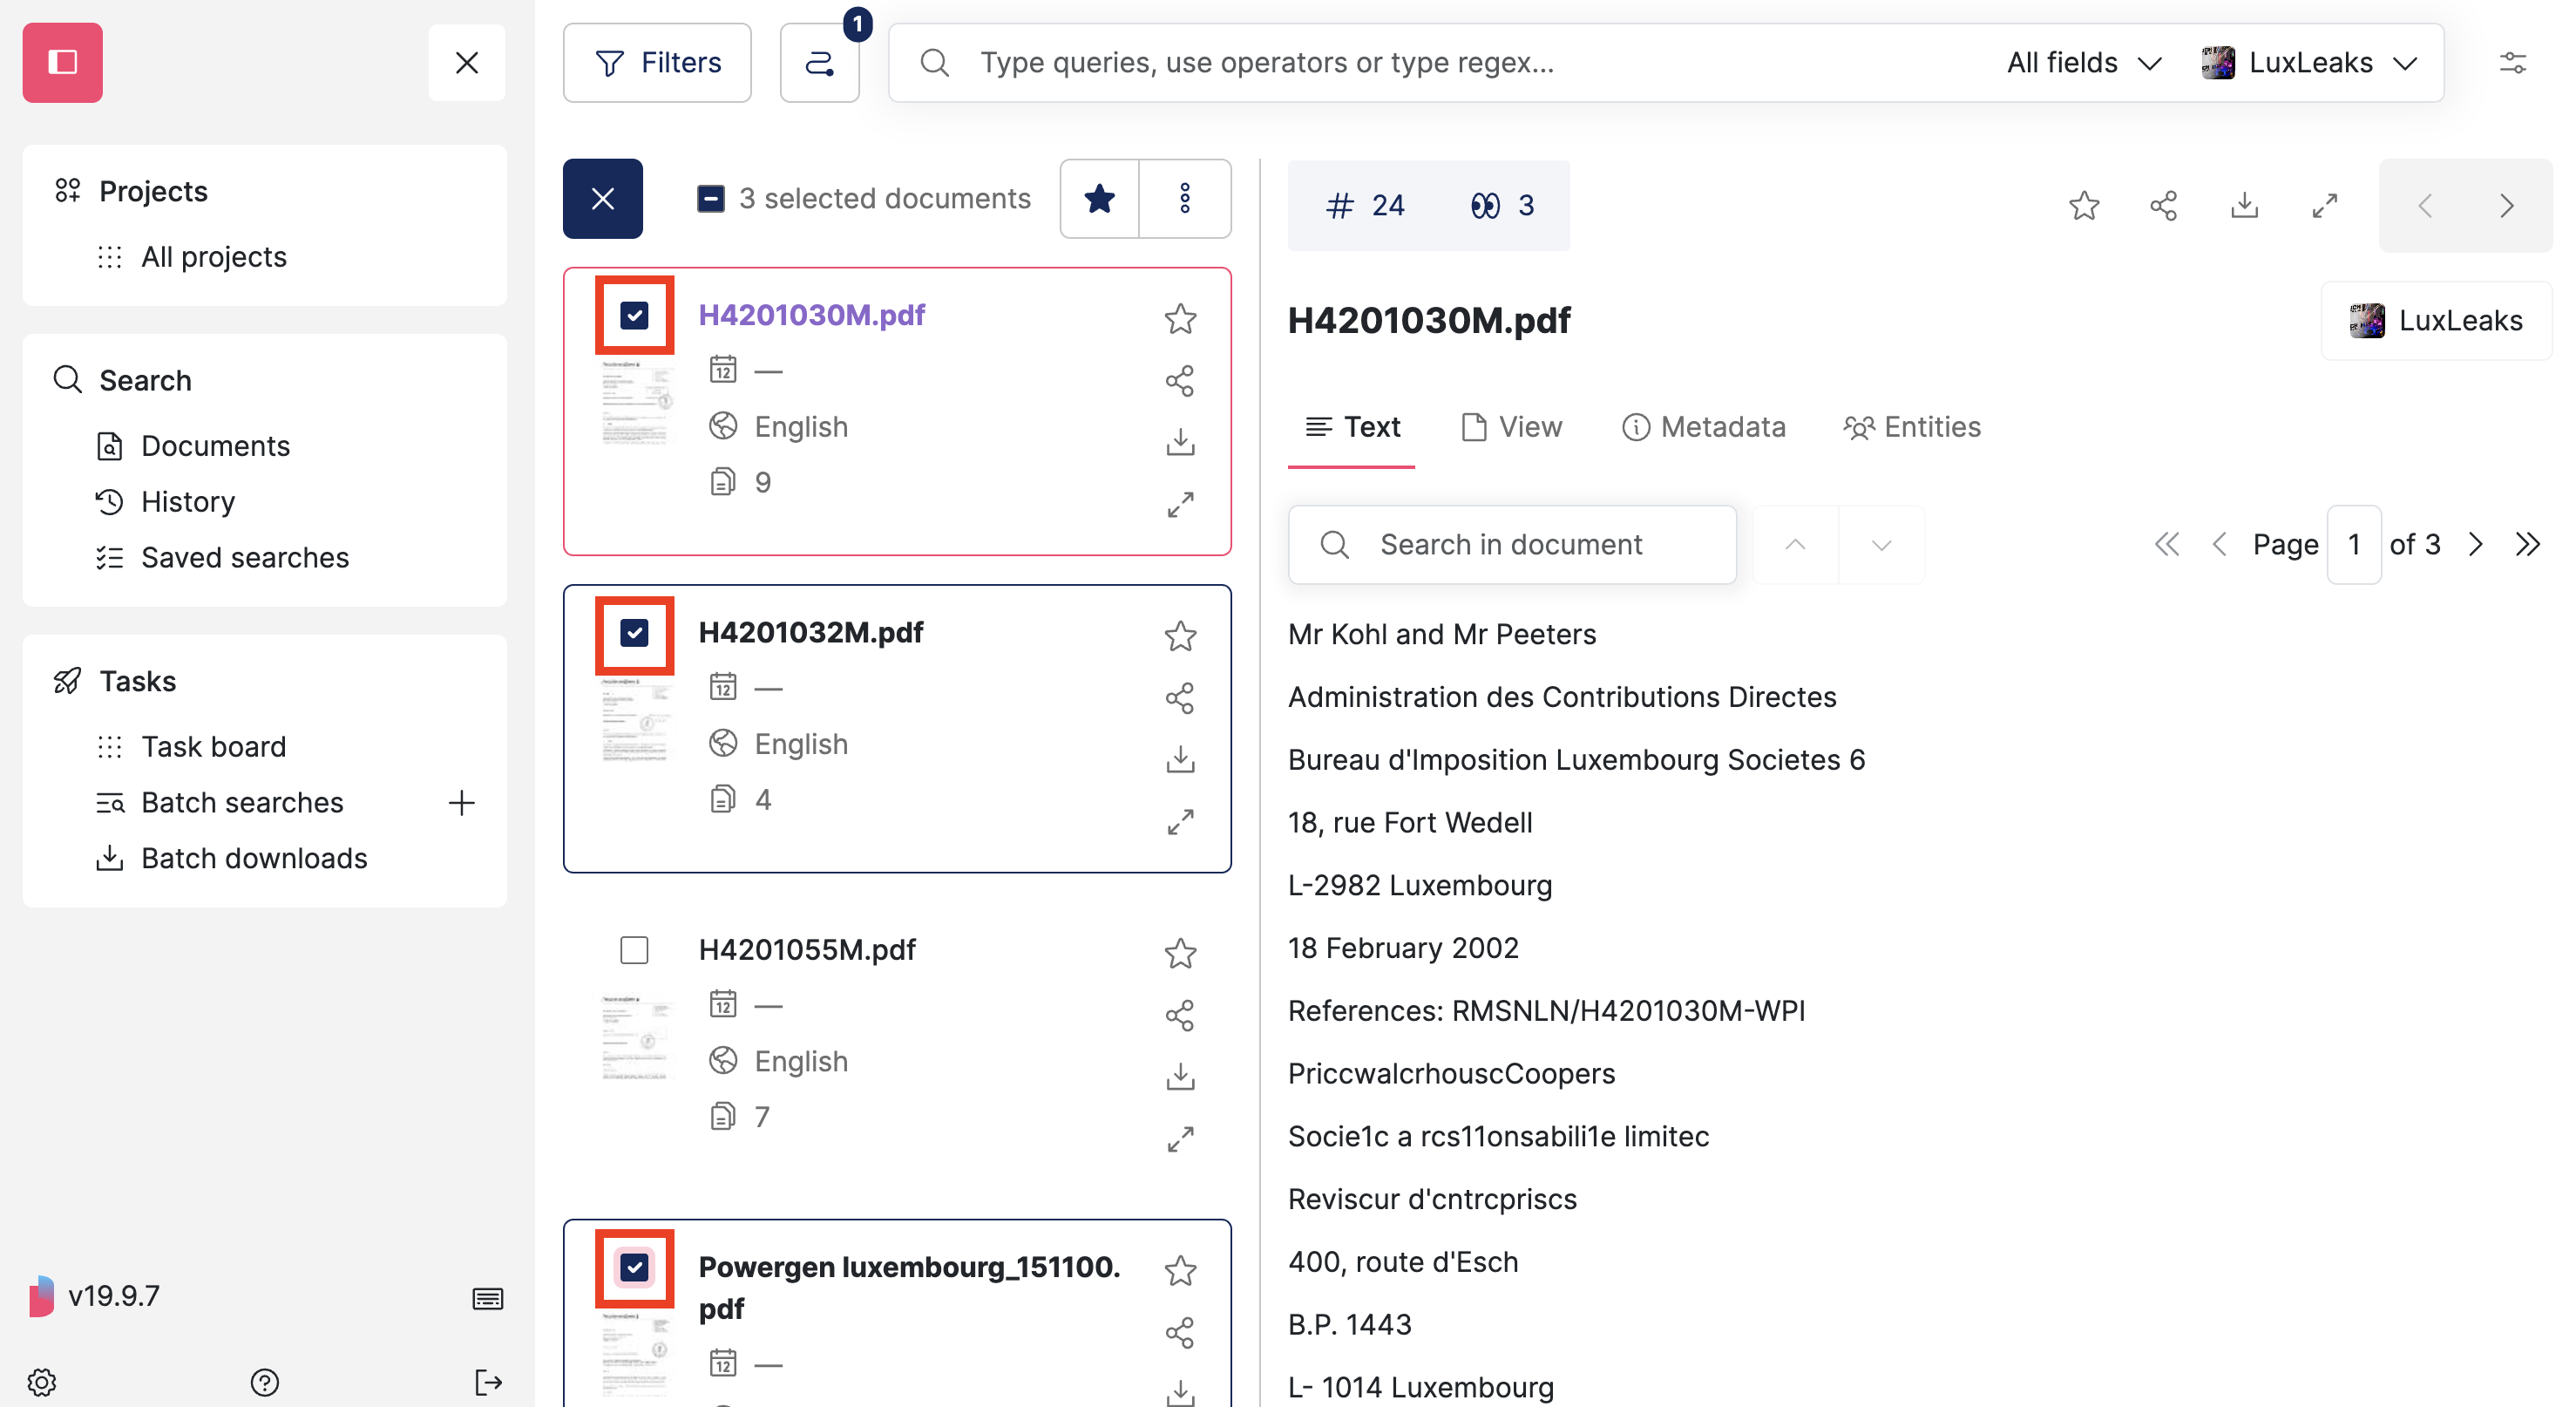Download the opened document from the viewer header
Image resolution: width=2576 pixels, height=1407 pixels.
click(x=2244, y=205)
